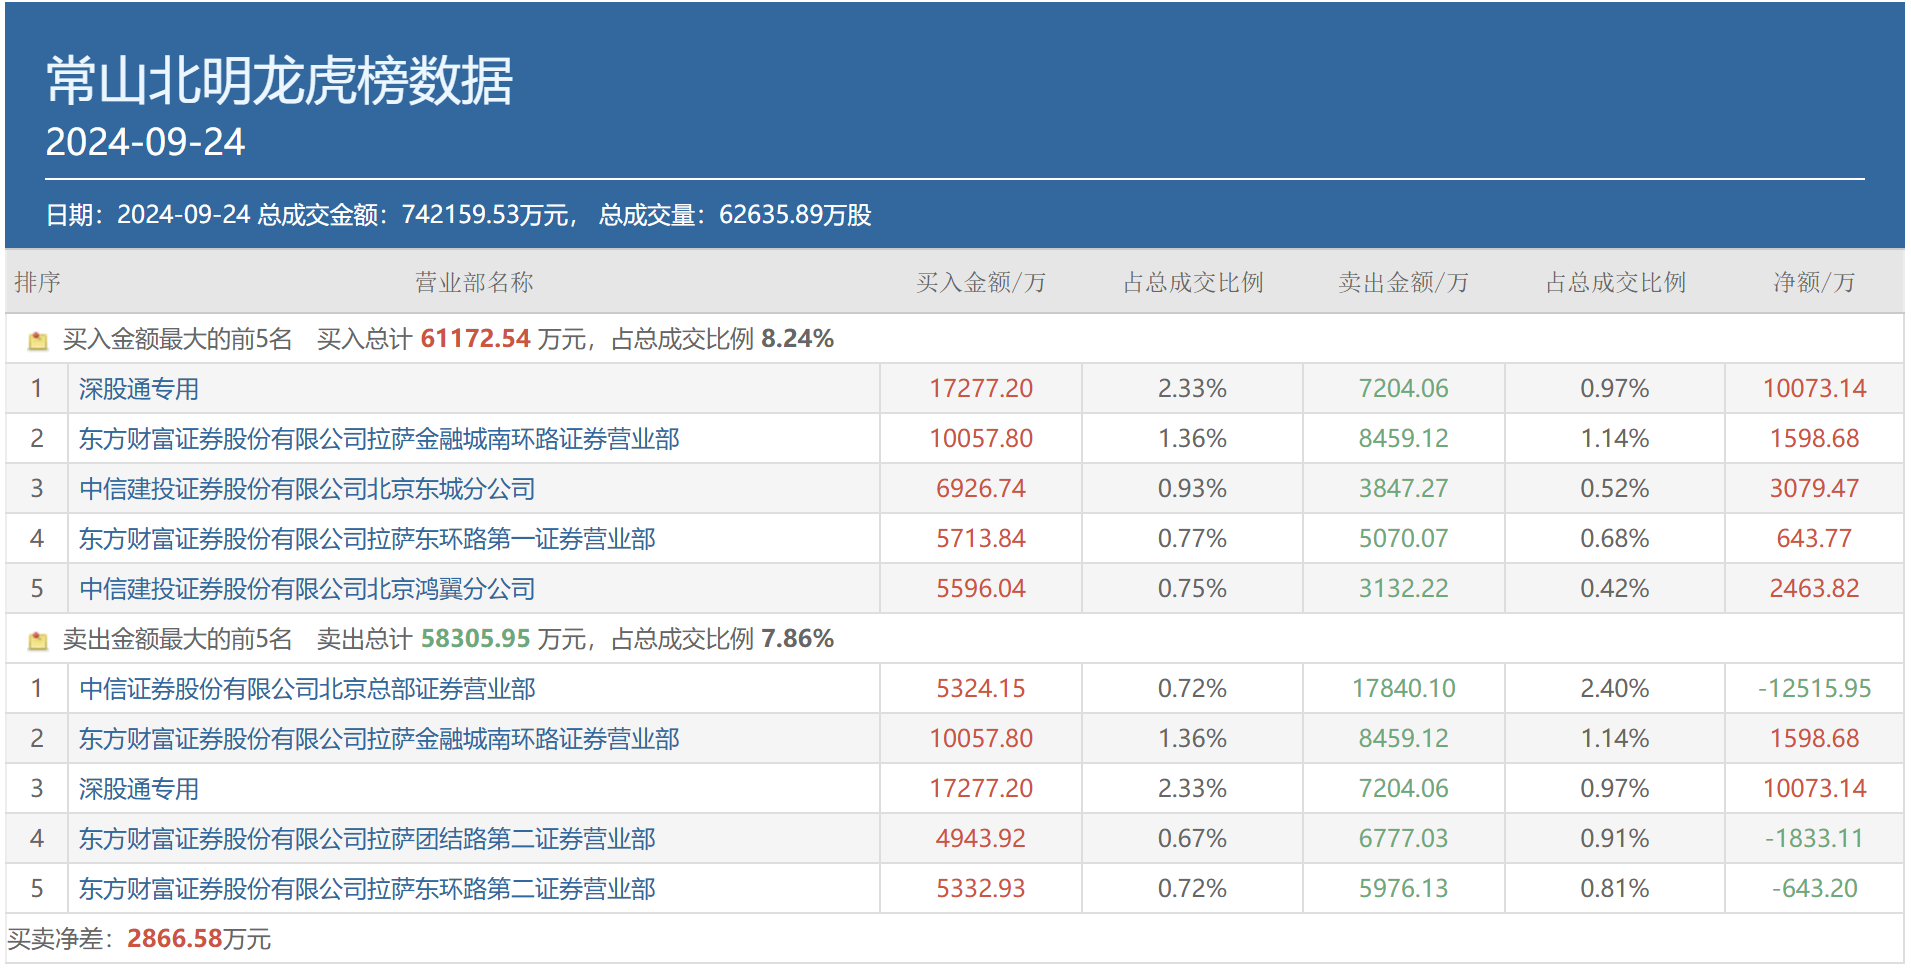
Task: Click the 净额/万 column header
Action: 1814,283
